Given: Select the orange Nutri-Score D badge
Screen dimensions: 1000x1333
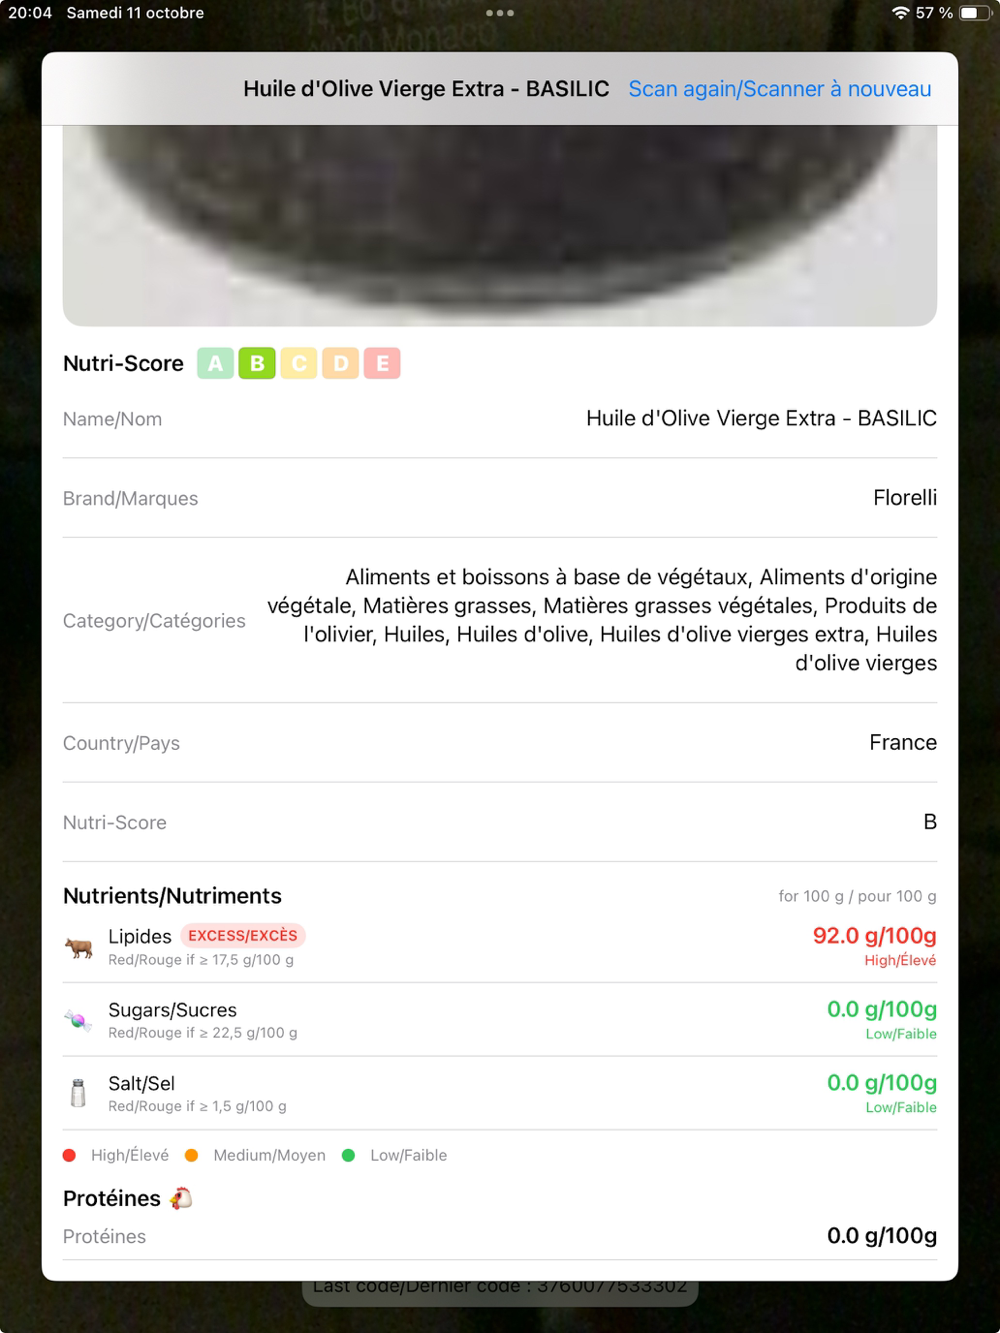Looking at the screenshot, I should point(341,363).
